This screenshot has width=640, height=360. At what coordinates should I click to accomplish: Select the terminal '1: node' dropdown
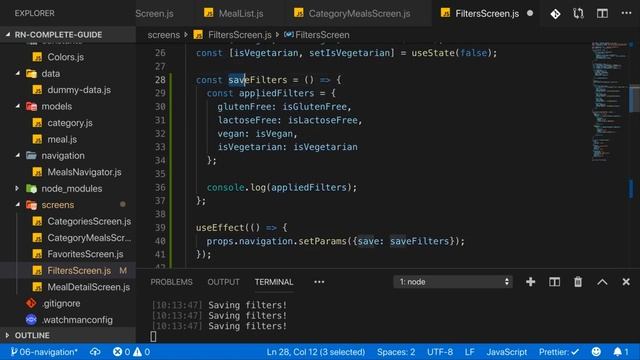point(453,282)
